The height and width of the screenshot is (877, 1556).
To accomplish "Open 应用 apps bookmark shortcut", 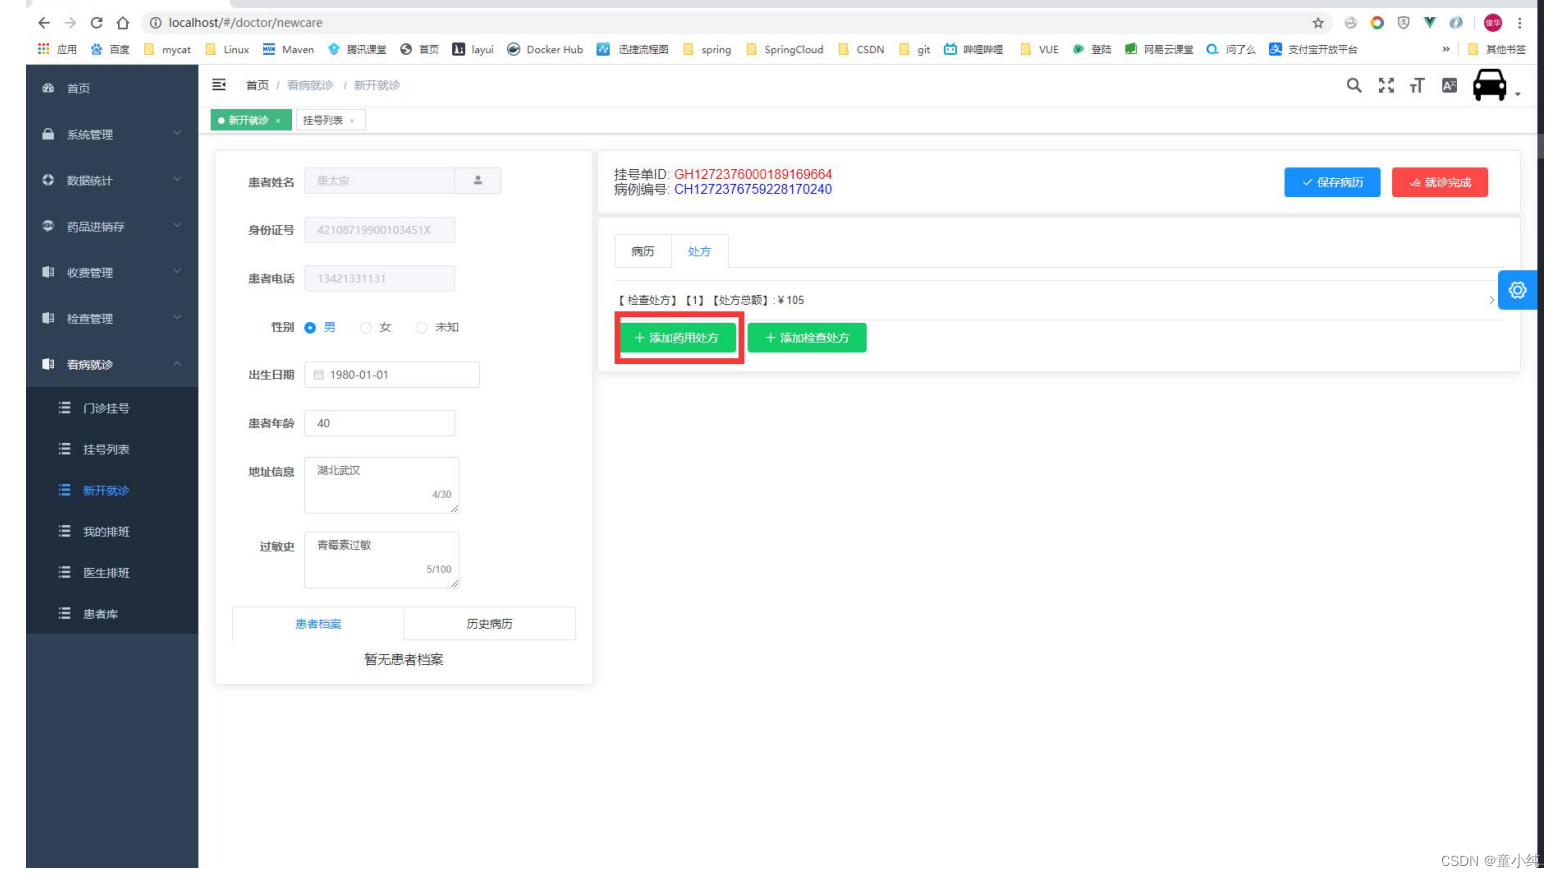I will point(57,49).
